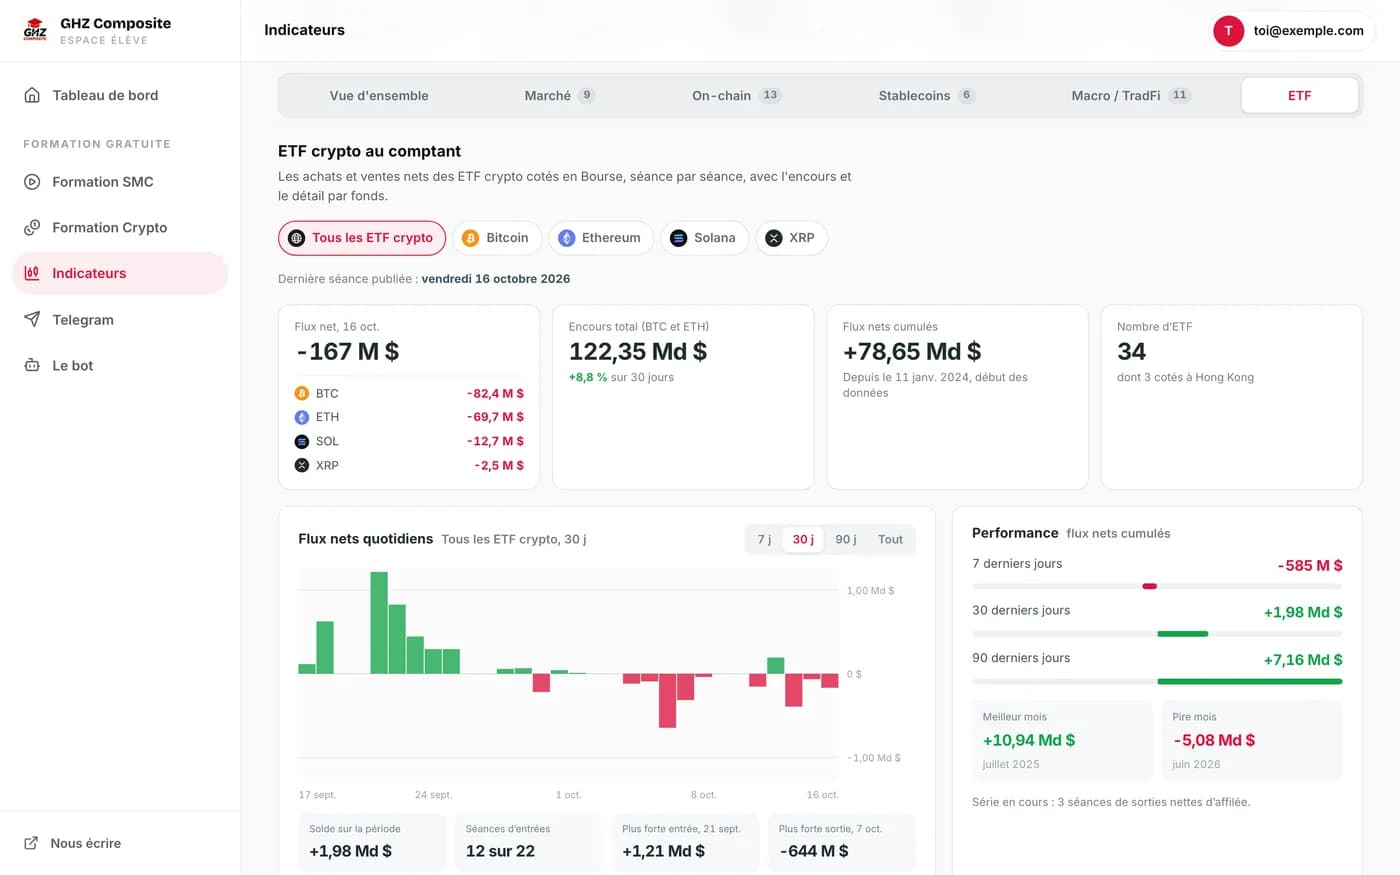Open the toi@exemple.com account menu
The height and width of the screenshot is (875, 1400).
pyautogui.click(x=1292, y=31)
